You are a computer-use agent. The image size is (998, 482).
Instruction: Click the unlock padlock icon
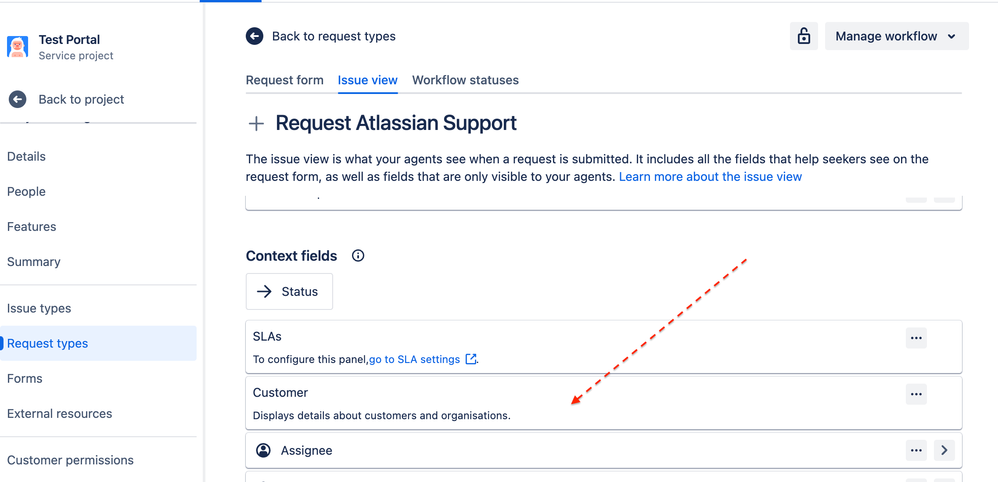[804, 36]
